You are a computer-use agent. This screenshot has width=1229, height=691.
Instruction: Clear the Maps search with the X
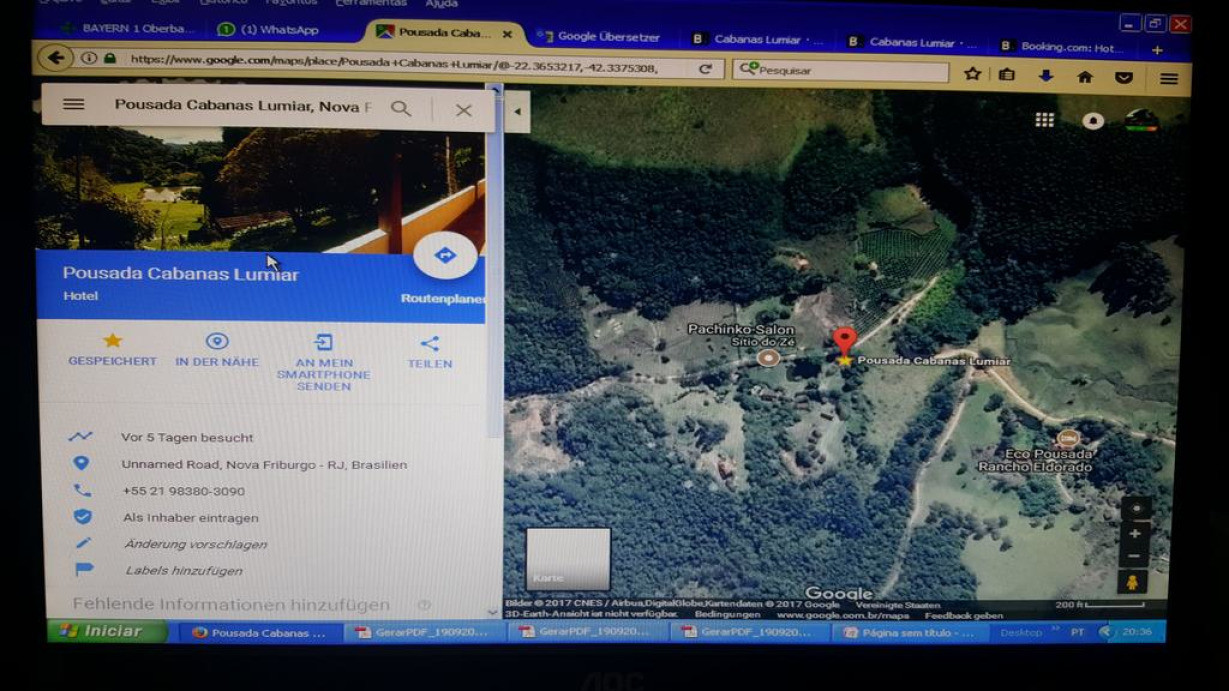(463, 110)
